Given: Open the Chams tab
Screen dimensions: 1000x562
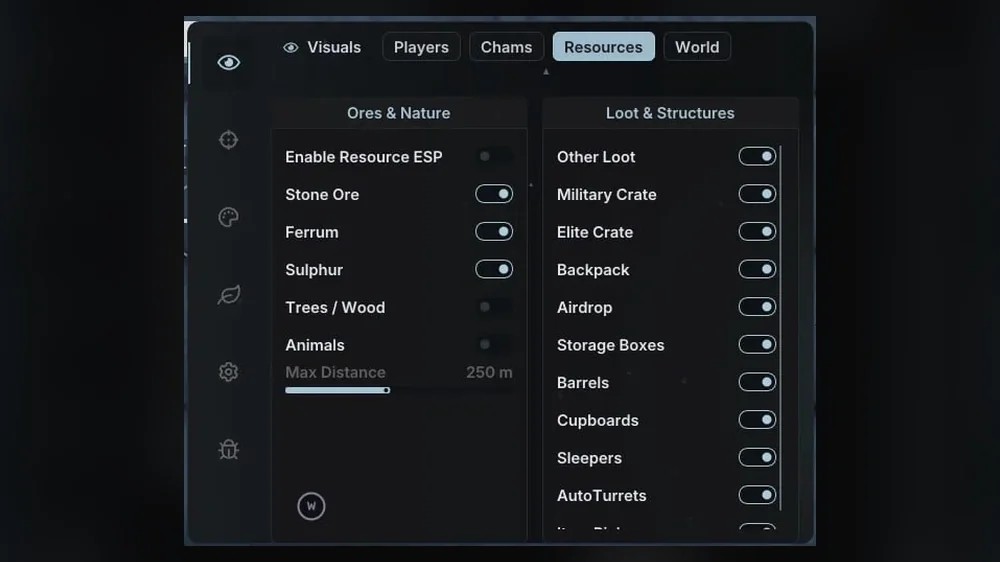Looking at the screenshot, I should (506, 47).
